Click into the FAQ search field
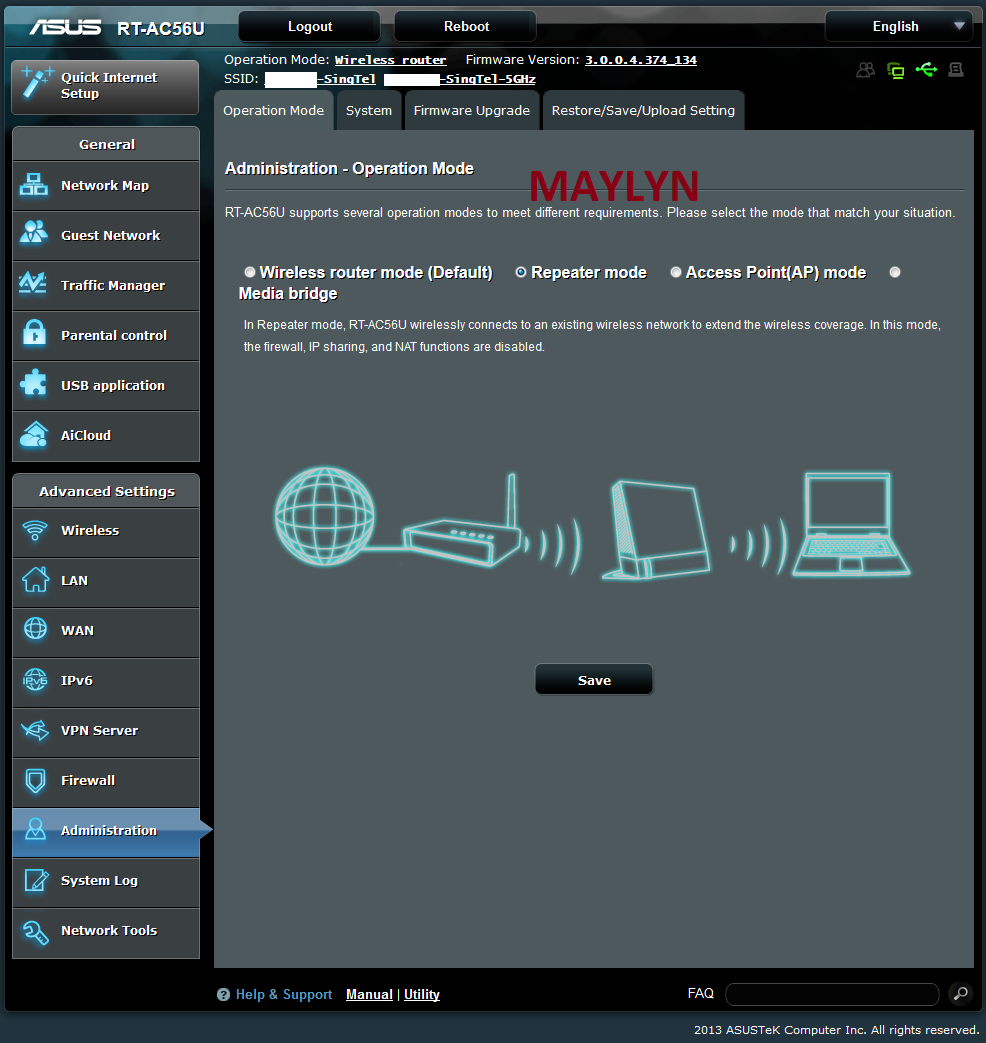 831,994
